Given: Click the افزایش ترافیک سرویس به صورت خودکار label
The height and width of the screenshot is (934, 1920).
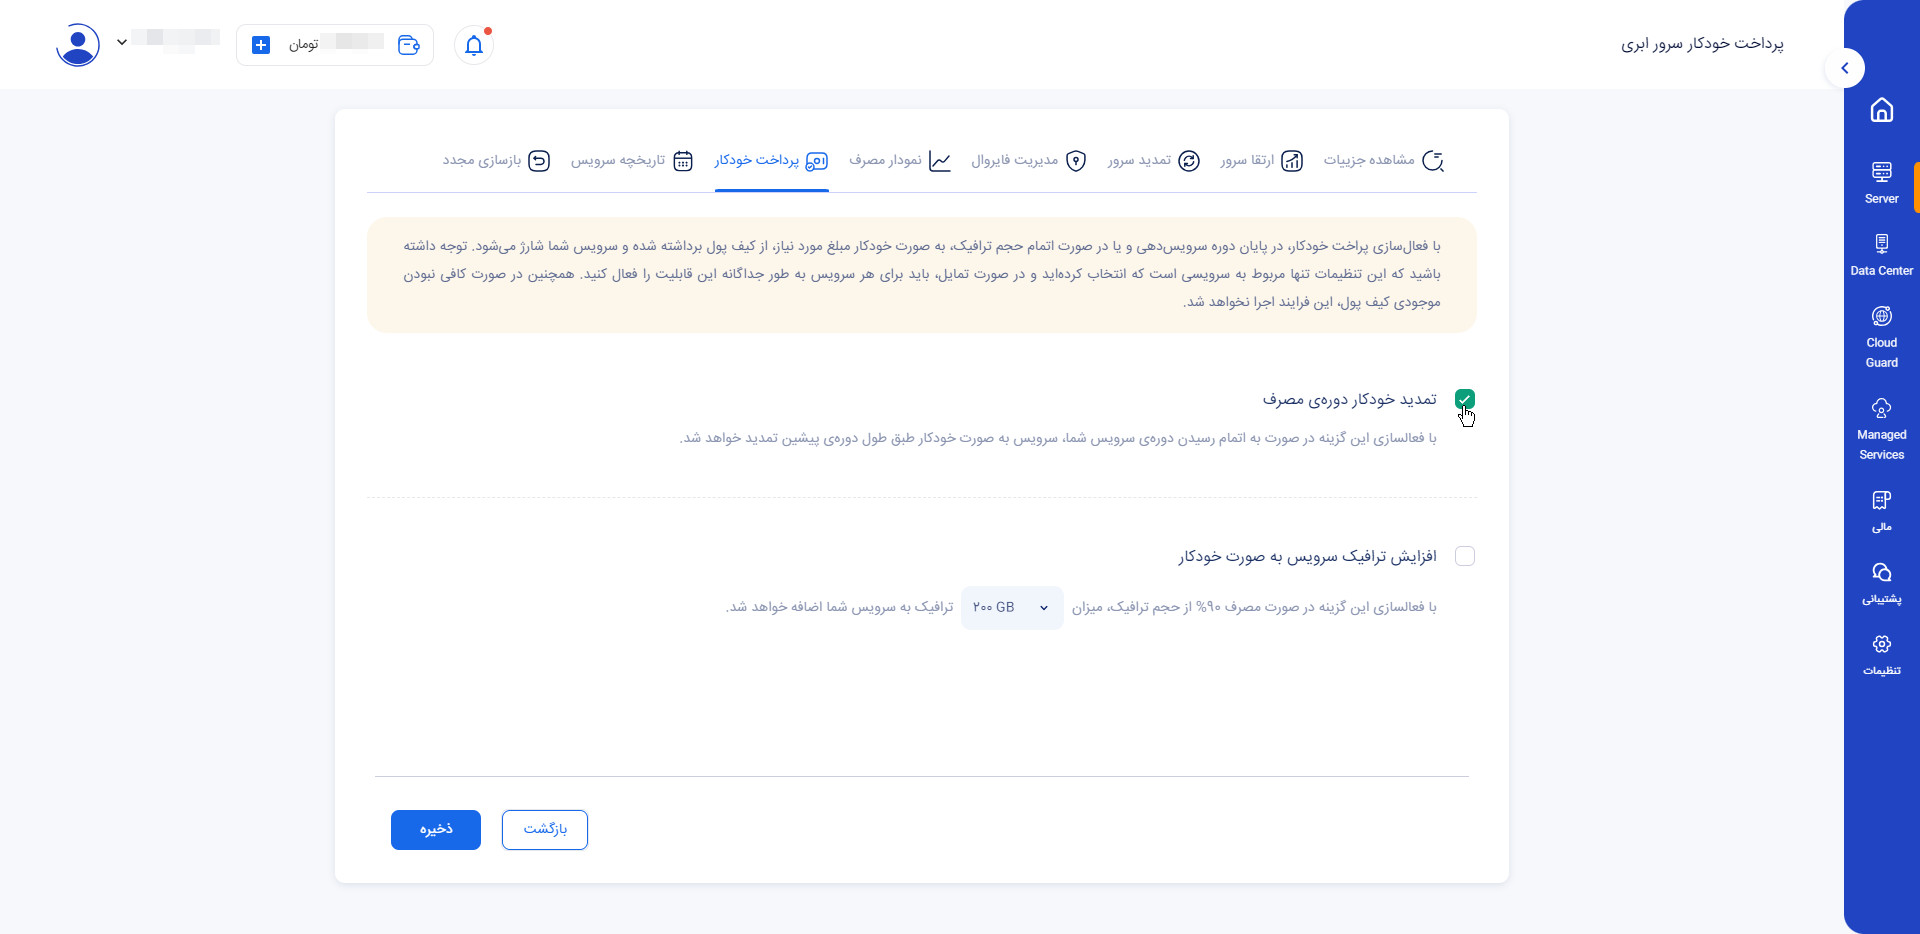Looking at the screenshot, I should click(1307, 556).
